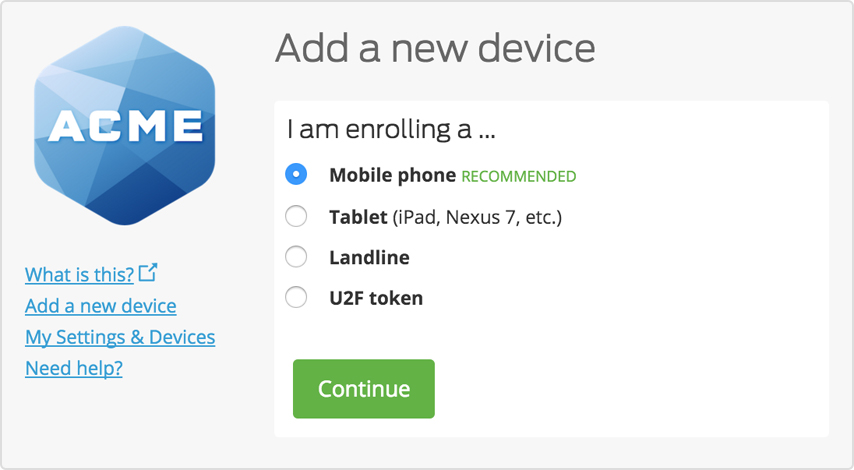
Task: Choose the U2F token radio button
Action: coord(296,297)
